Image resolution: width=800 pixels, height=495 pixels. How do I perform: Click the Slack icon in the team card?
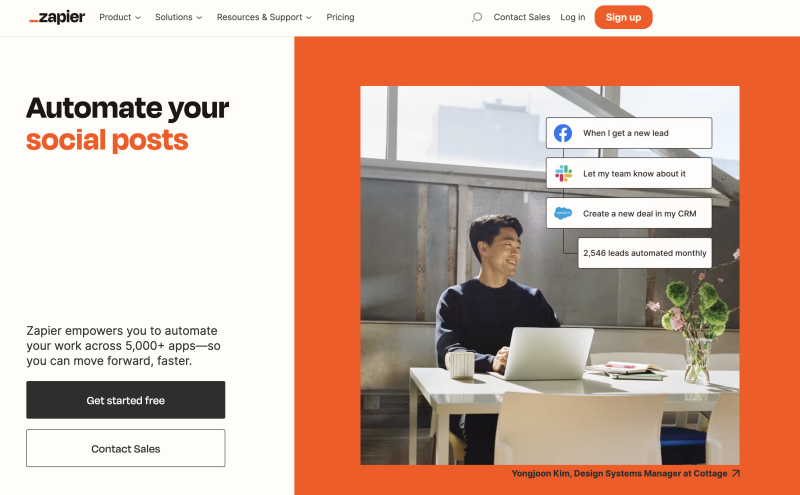pos(563,174)
